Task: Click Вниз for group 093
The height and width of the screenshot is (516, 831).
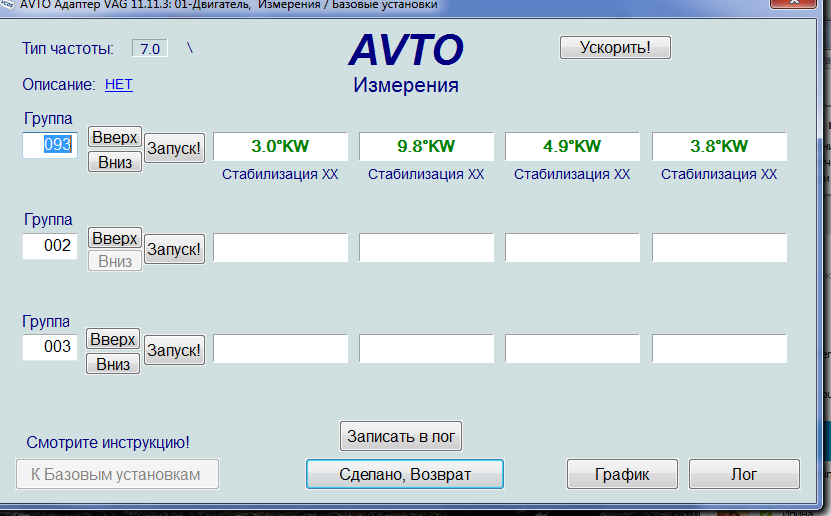Action: 115,162
